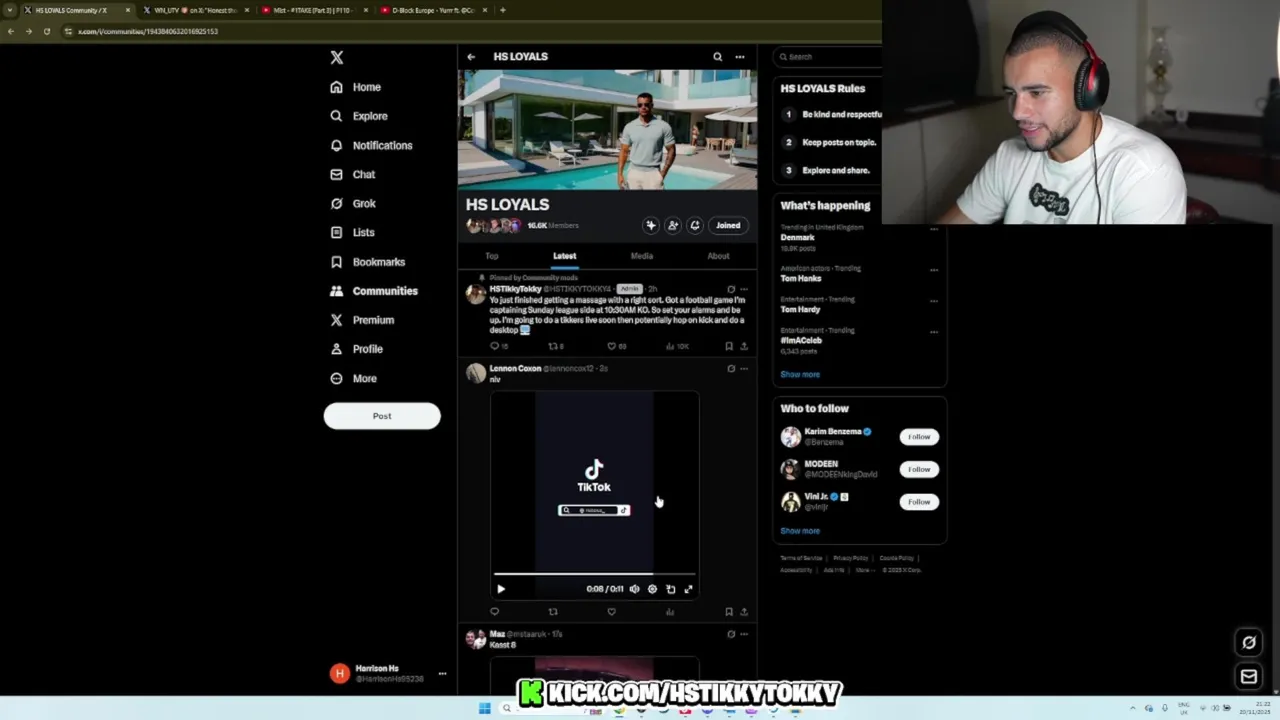Seek on the video progress bar
1280x720 pixels.
pos(594,575)
